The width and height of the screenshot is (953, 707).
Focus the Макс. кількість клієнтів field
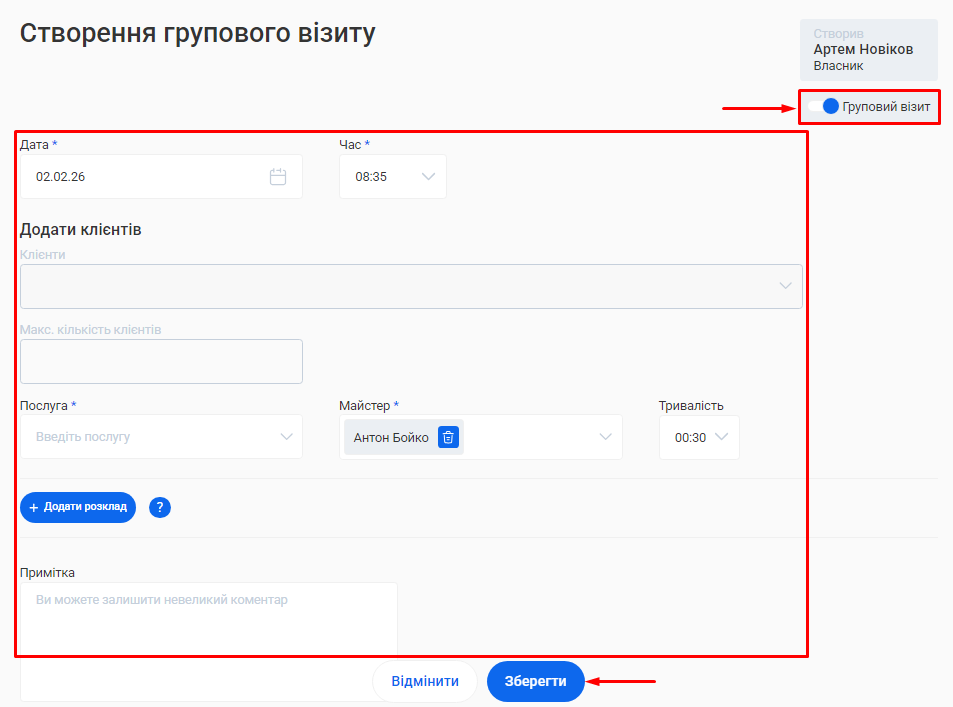pyautogui.click(x=161, y=361)
